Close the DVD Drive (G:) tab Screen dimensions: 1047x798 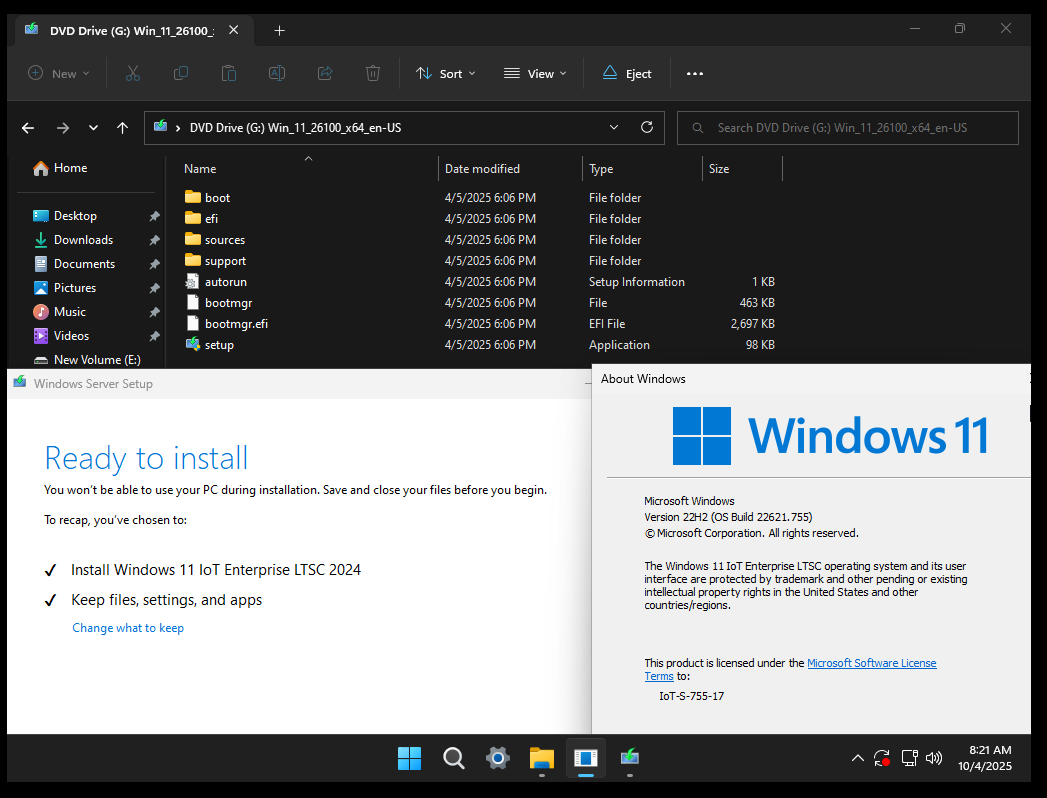click(234, 30)
